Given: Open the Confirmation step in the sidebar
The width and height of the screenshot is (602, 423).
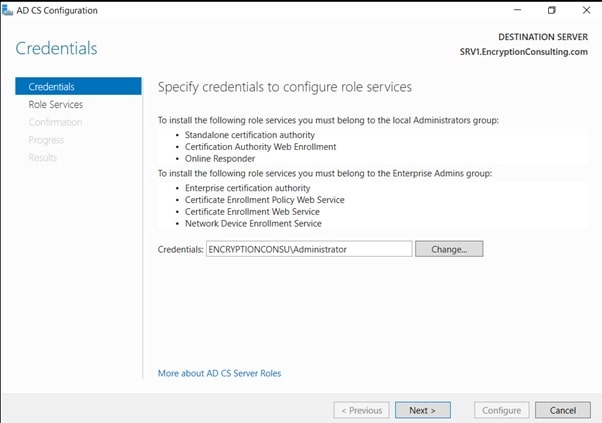Looking at the screenshot, I should [55, 122].
